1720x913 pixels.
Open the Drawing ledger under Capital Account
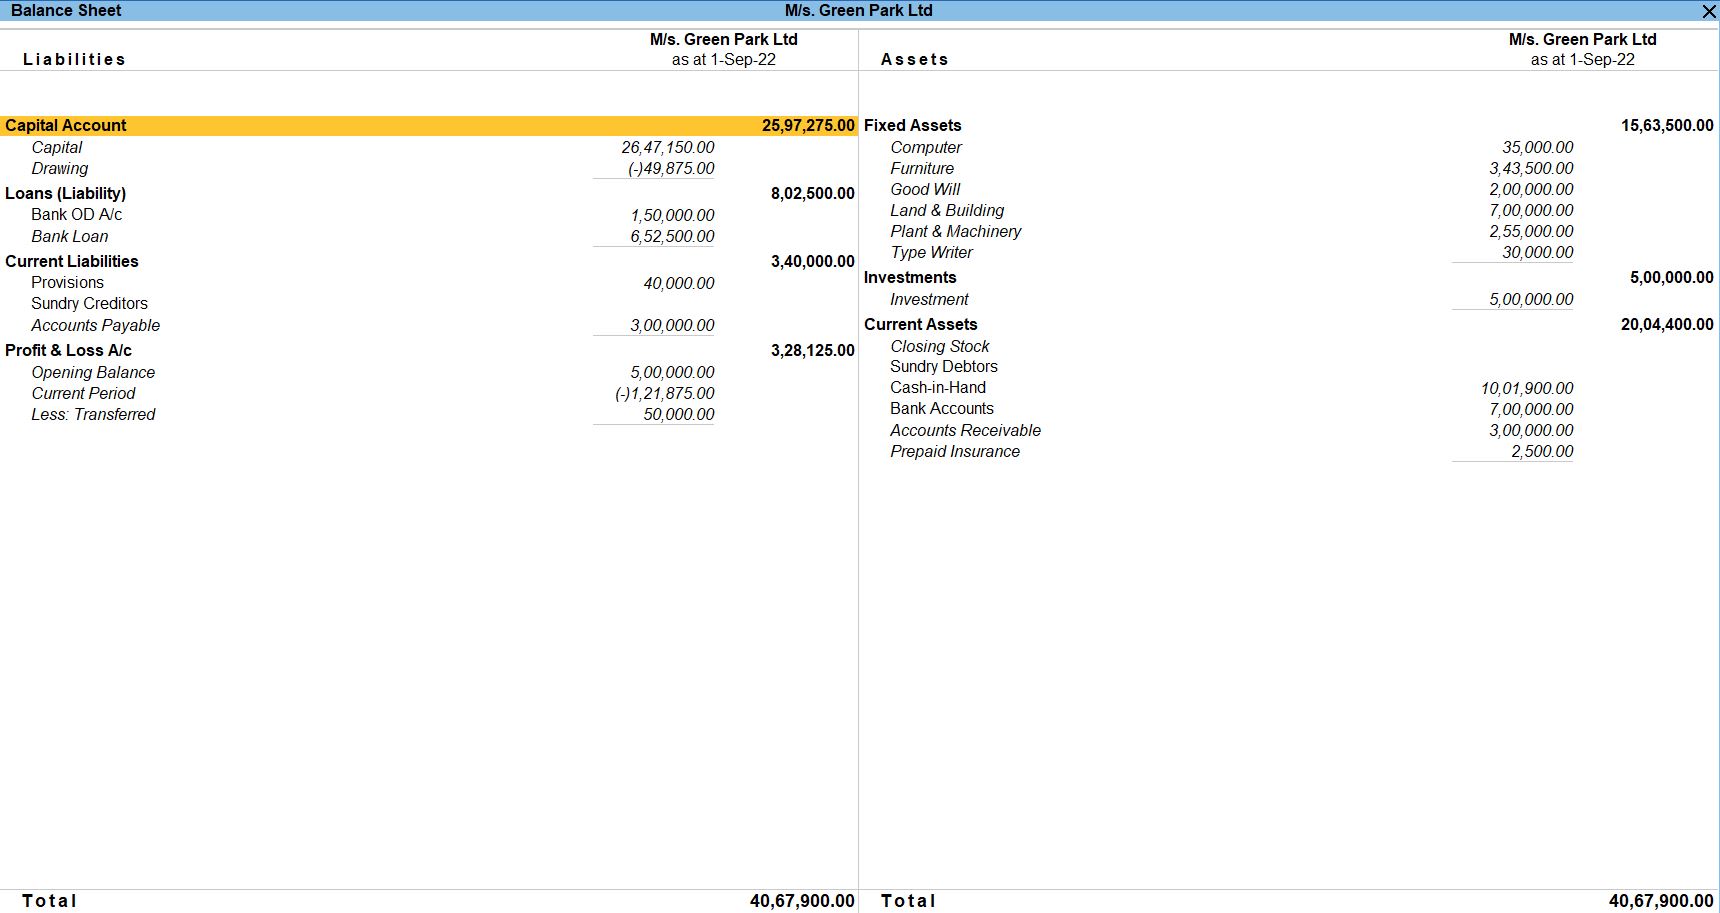click(x=59, y=169)
